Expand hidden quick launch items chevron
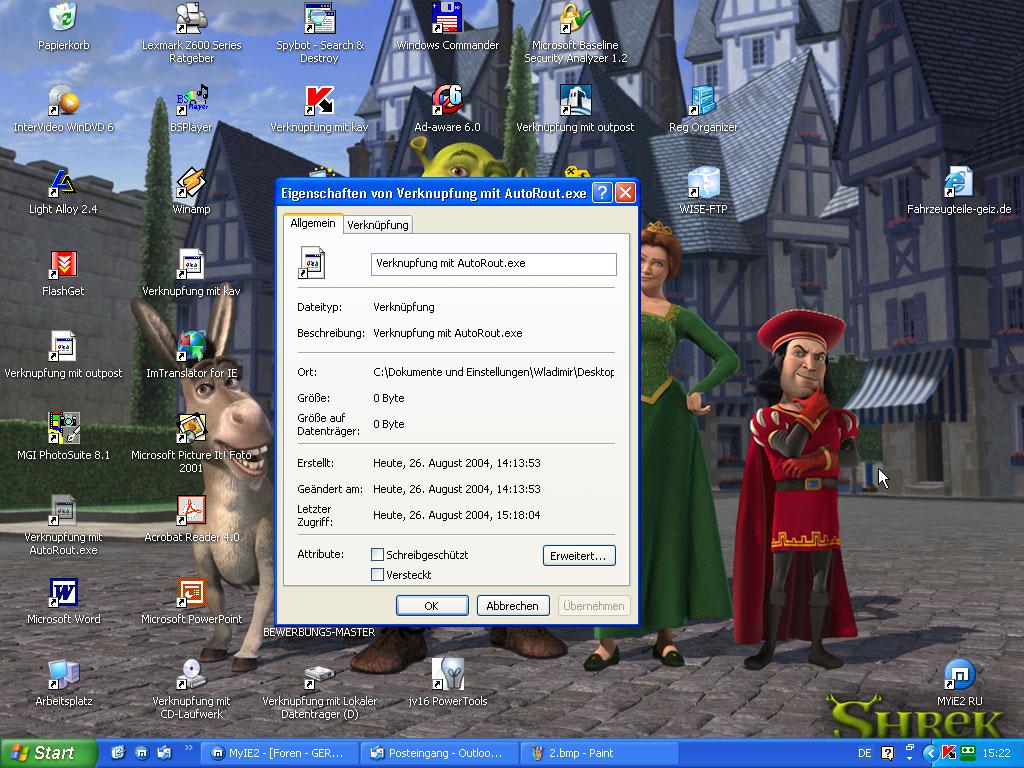This screenshot has width=1024, height=768. [x=189, y=748]
